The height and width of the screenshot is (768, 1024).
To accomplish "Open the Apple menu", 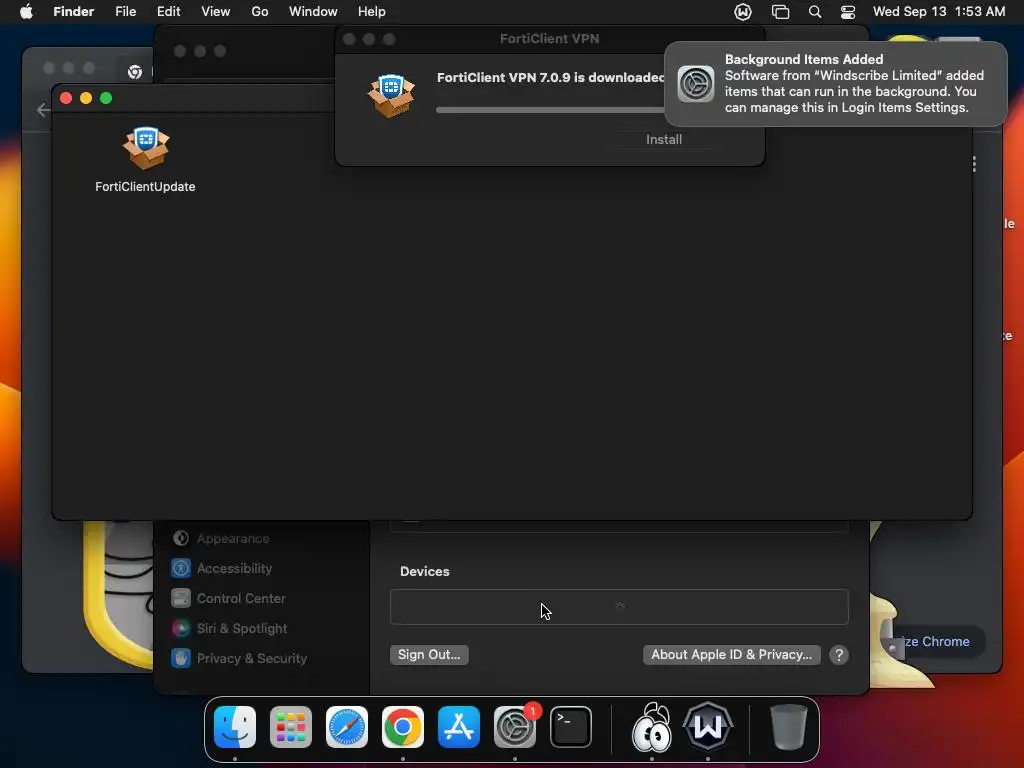I will (x=26, y=12).
